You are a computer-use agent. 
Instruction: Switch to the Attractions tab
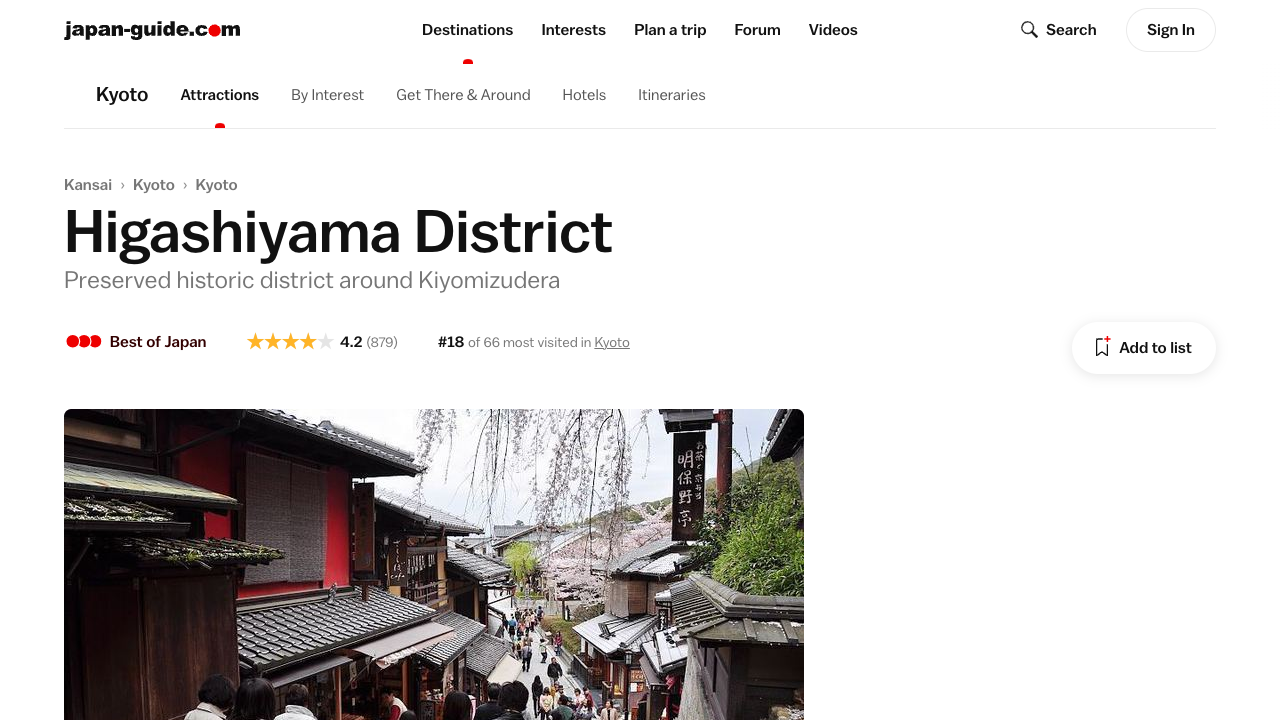[x=220, y=95]
